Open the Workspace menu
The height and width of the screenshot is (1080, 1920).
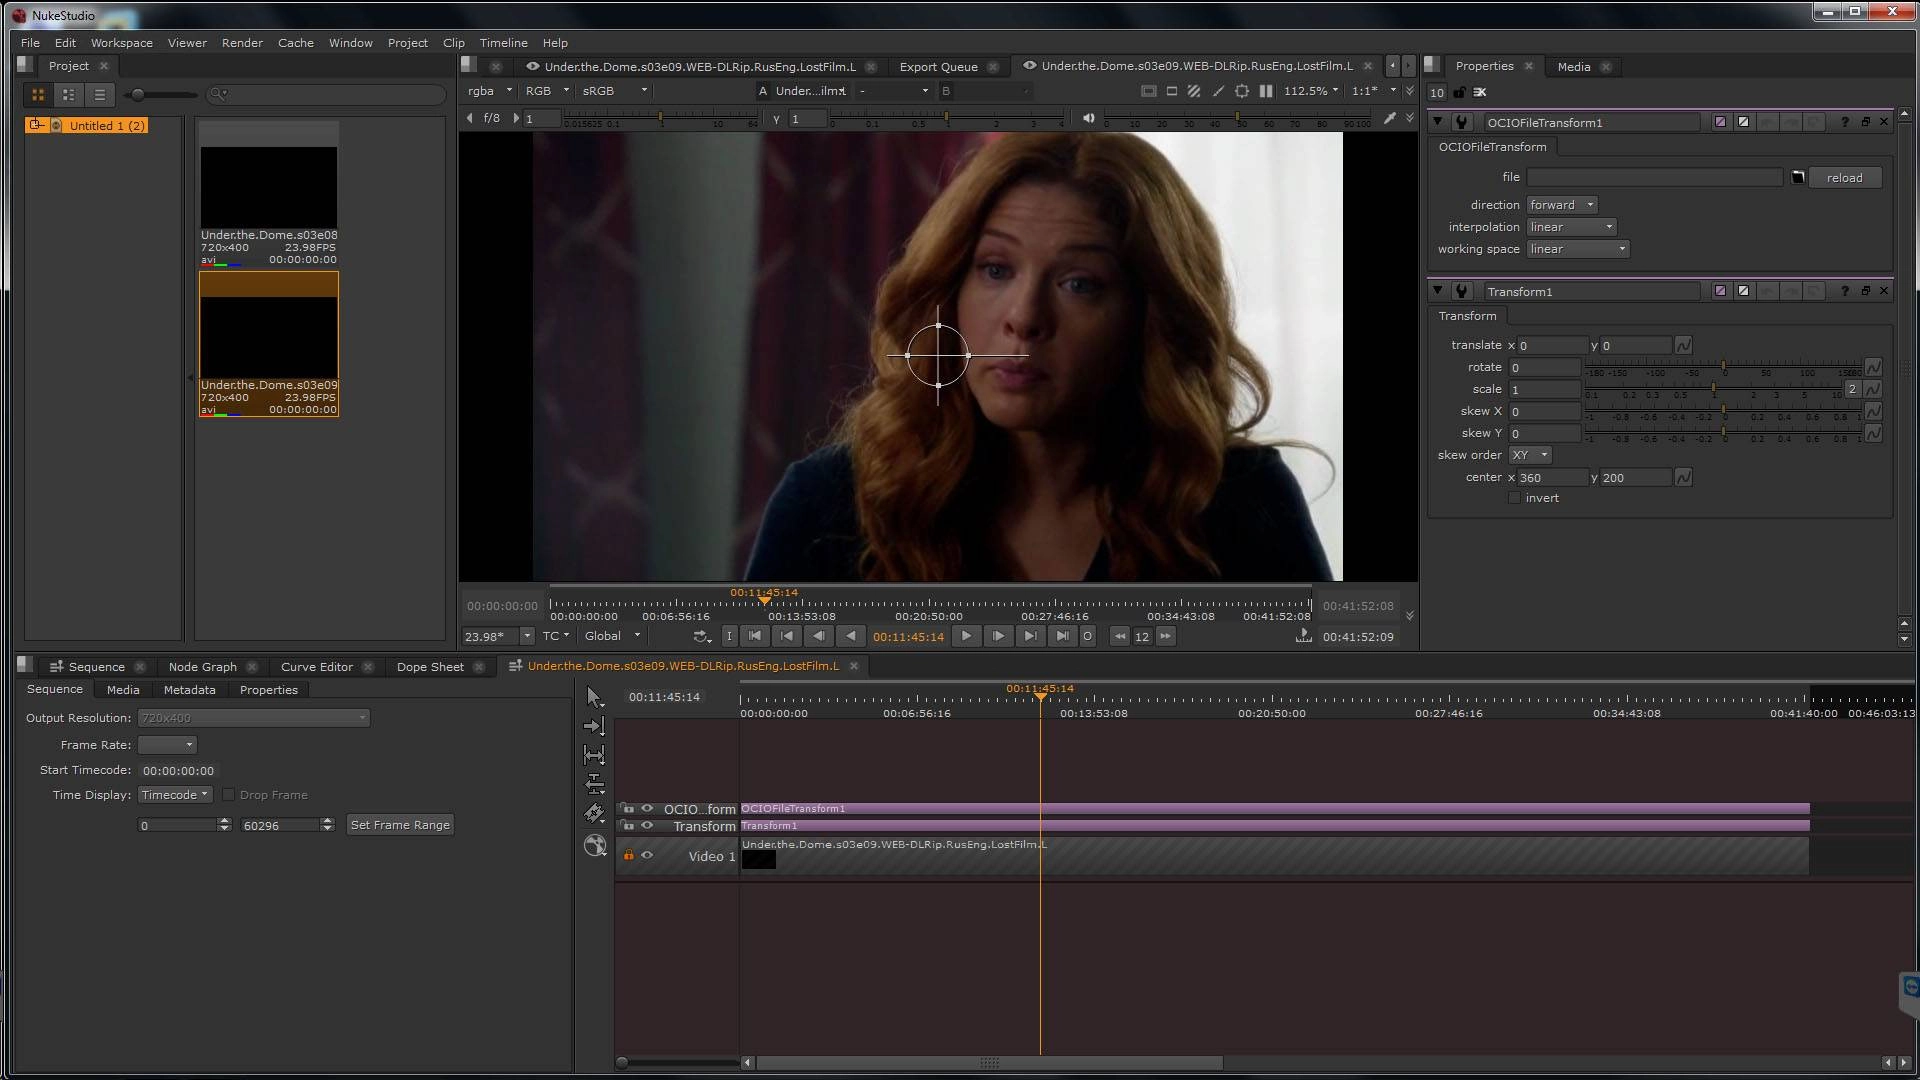[x=122, y=43]
